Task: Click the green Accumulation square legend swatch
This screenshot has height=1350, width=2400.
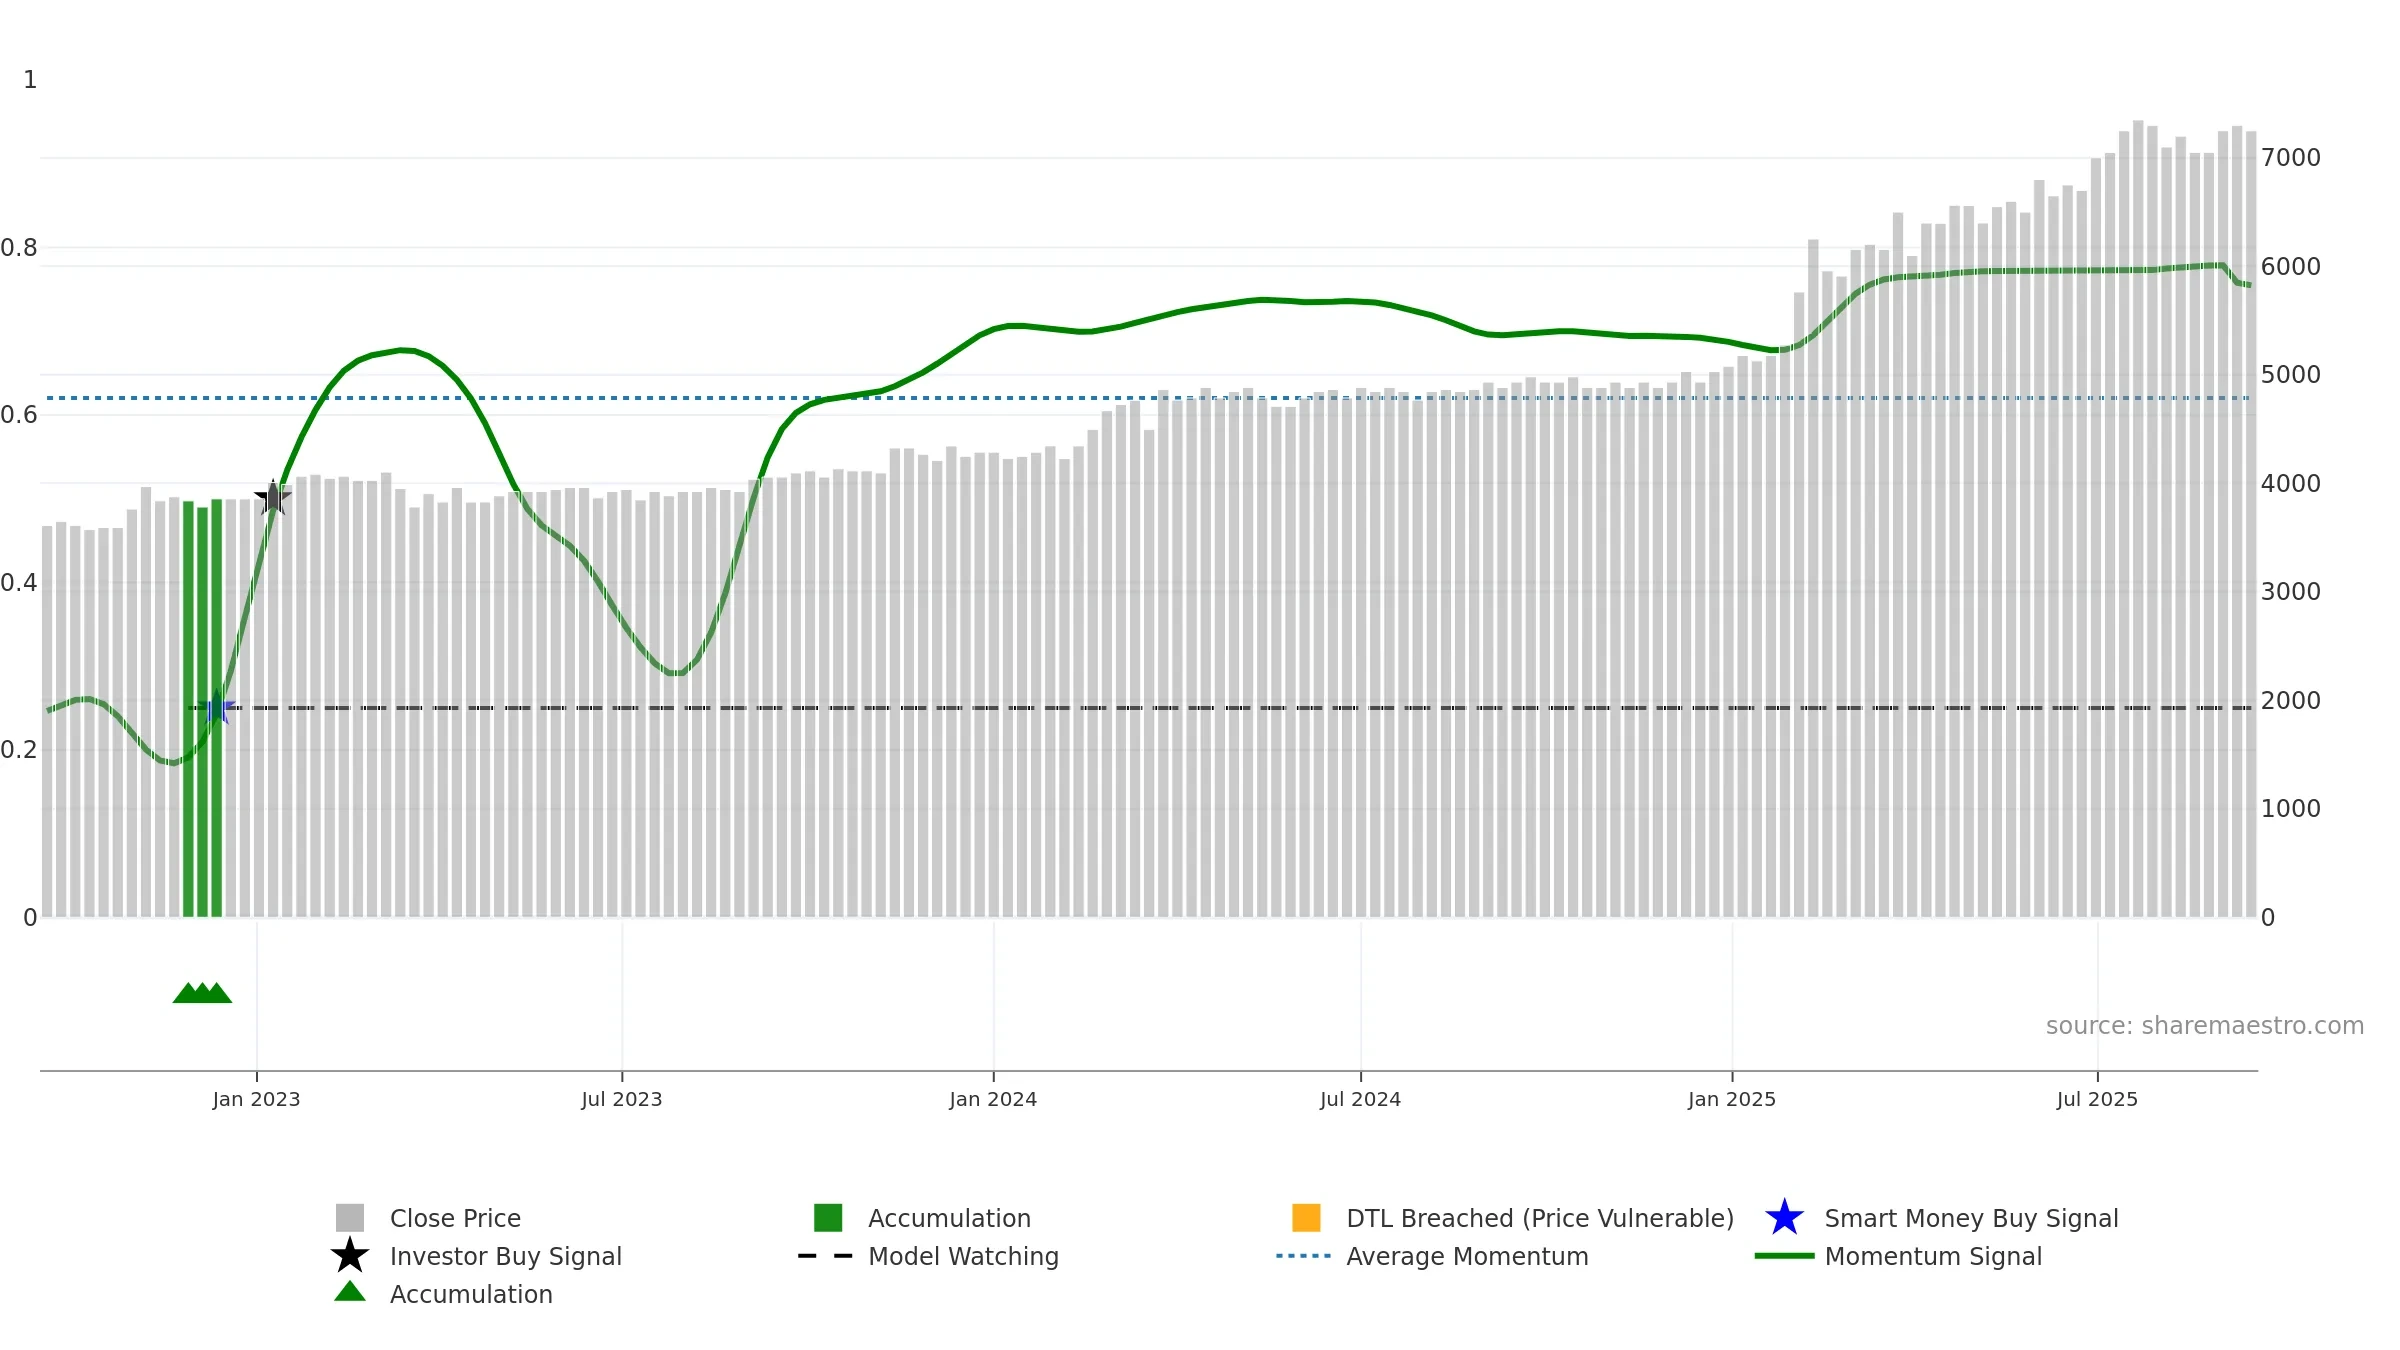Action: coord(828,1218)
